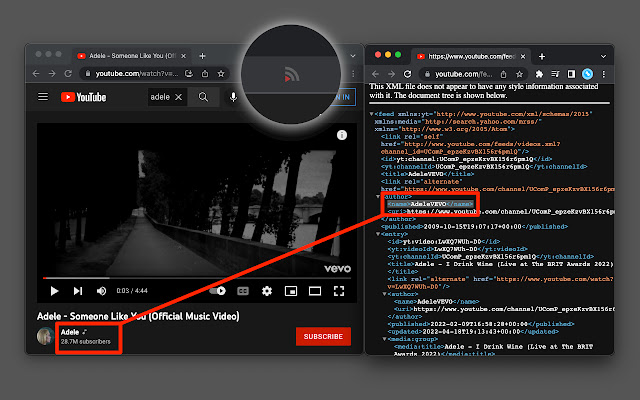
Task: Toggle the autoplay switch
Action: (x=218, y=291)
